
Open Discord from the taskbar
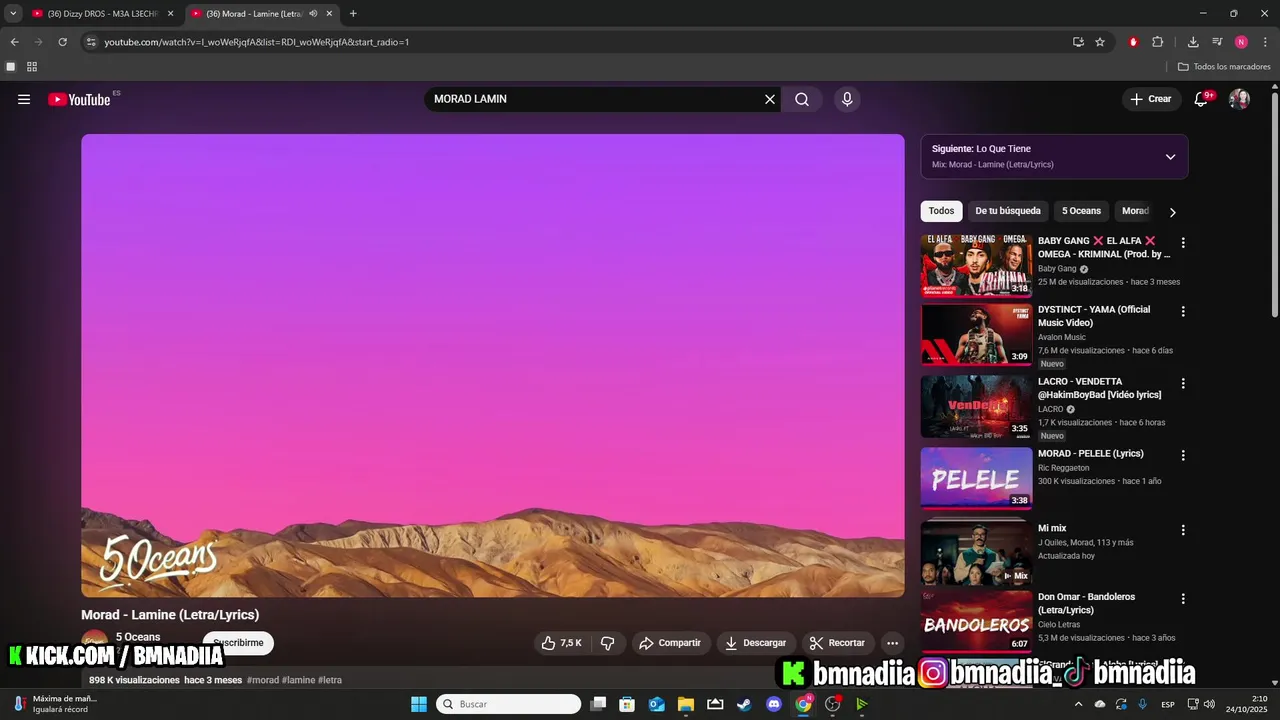[x=773, y=704]
